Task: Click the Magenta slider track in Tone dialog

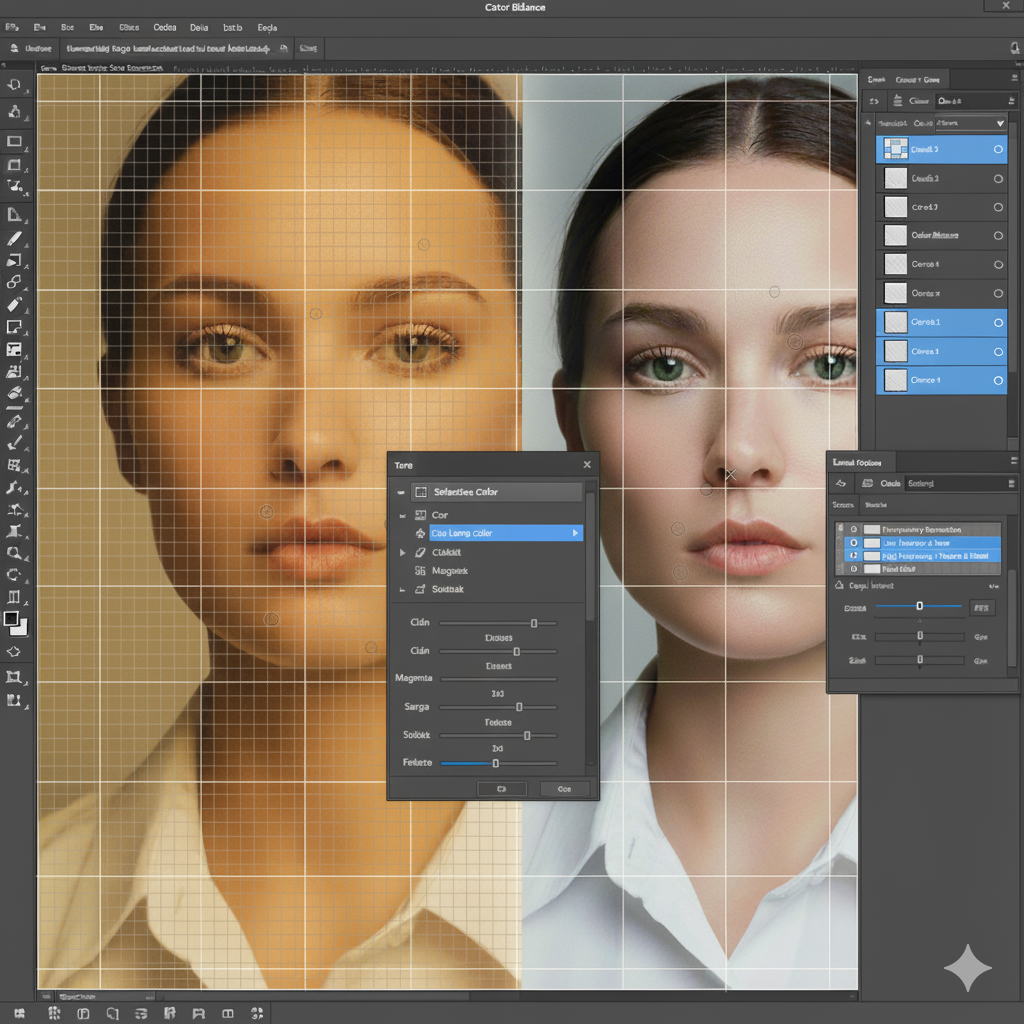Action: click(498, 679)
